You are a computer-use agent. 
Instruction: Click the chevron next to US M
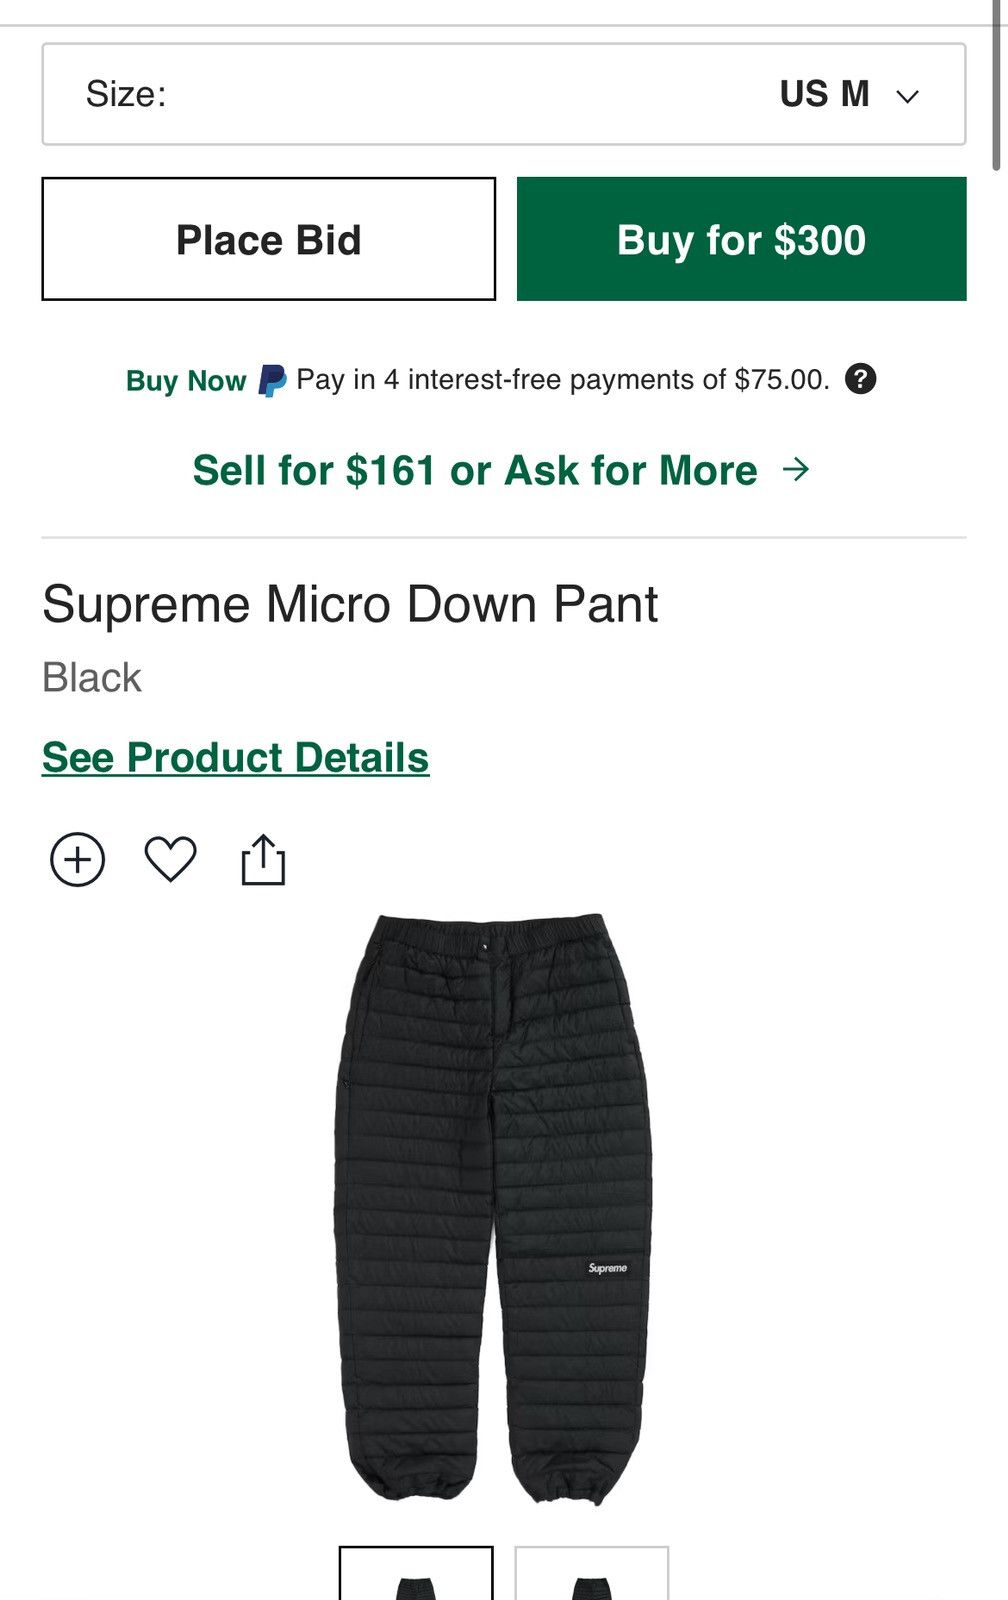point(907,96)
